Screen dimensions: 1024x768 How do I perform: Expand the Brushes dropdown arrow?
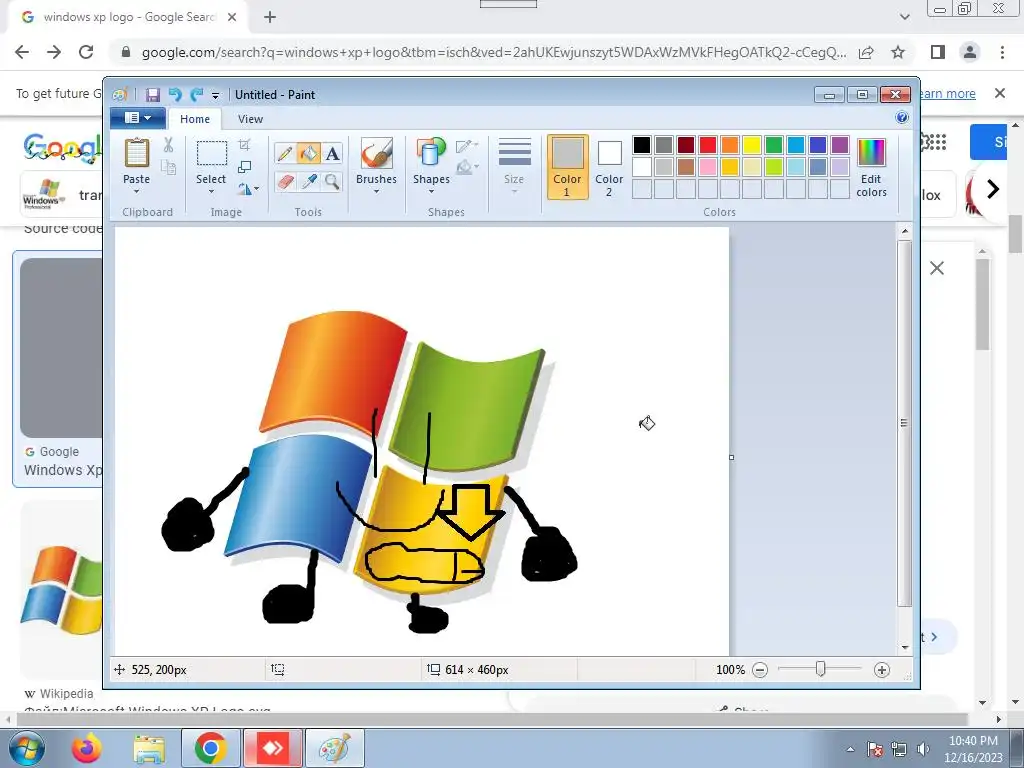[x=376, y=191]
